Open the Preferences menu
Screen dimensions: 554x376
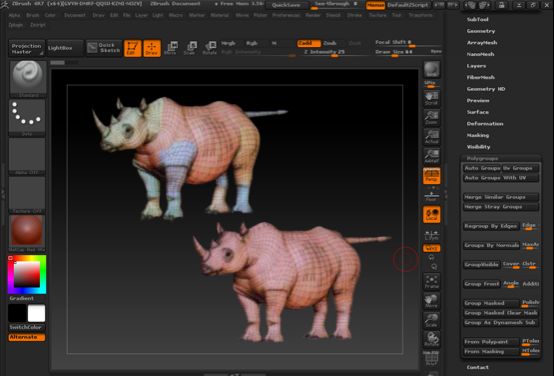[x=286, y=16]
